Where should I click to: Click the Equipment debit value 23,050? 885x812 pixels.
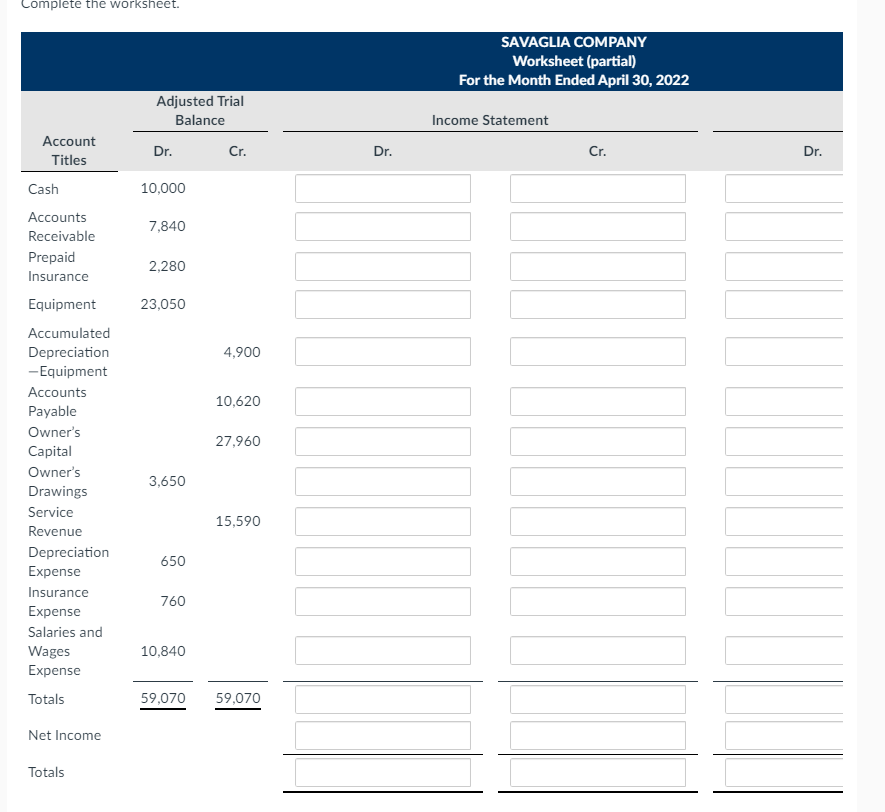[x=163, y=304]
